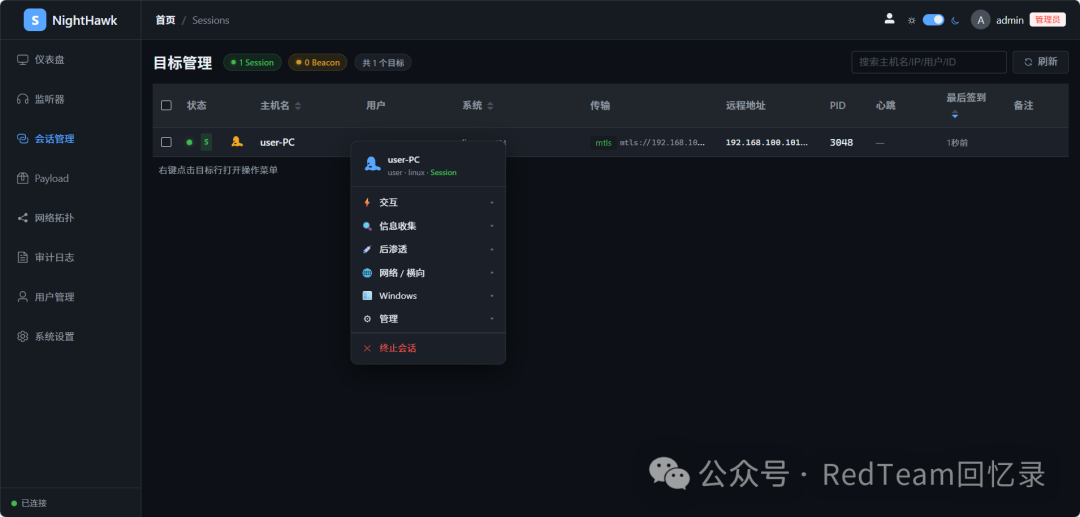Click the magnifier icon beside 信息收集
This screenshot has width=1080, height=517.
(366, 226)
